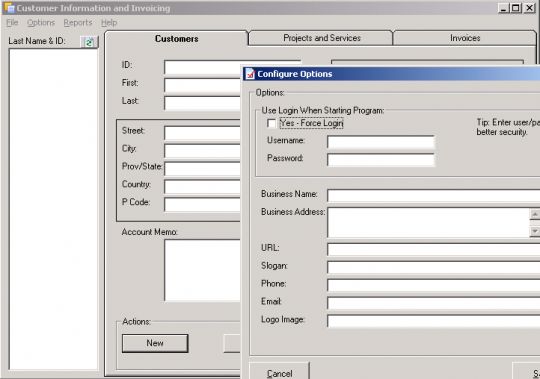Click the Configure Options dialog title icon
540x379 pixels.
click(x=250, y=74)
